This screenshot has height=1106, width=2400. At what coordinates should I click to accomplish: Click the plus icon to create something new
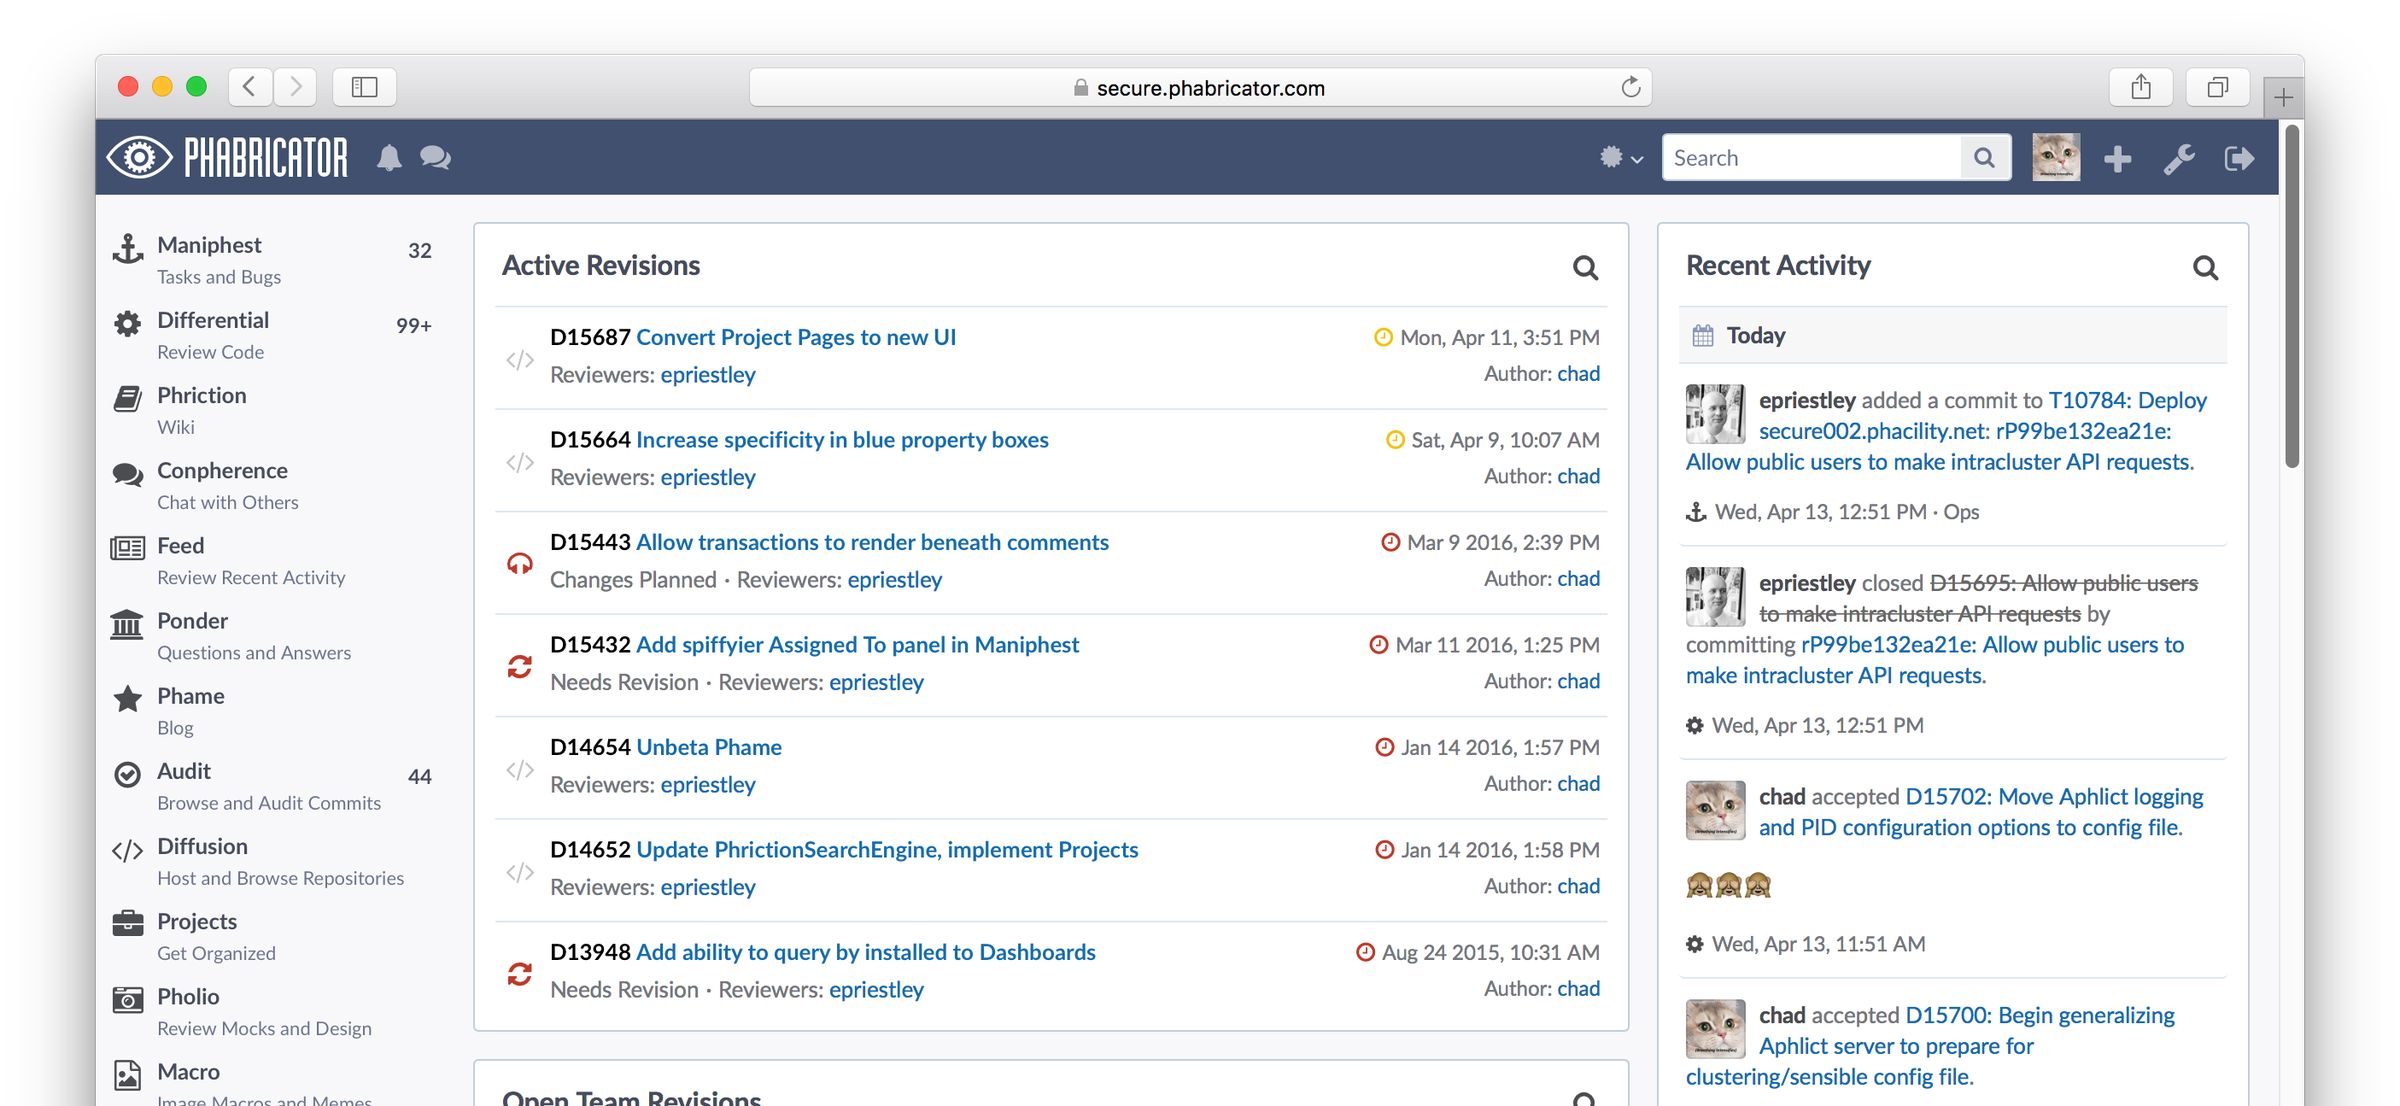coord(2117,157)
